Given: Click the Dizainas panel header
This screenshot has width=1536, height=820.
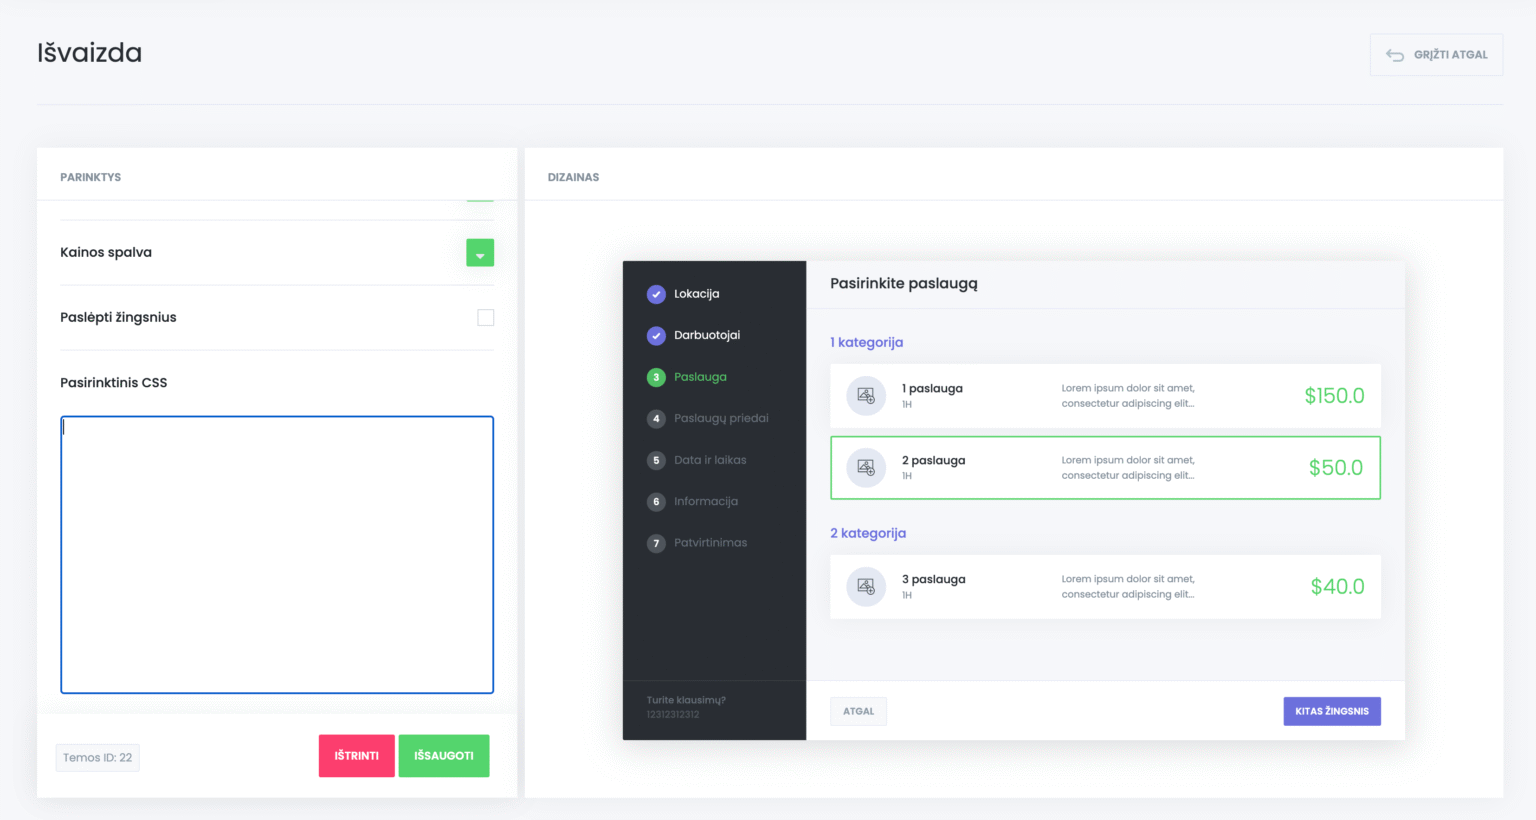Looking at the screenshot, I should click(x=574, y=178).
